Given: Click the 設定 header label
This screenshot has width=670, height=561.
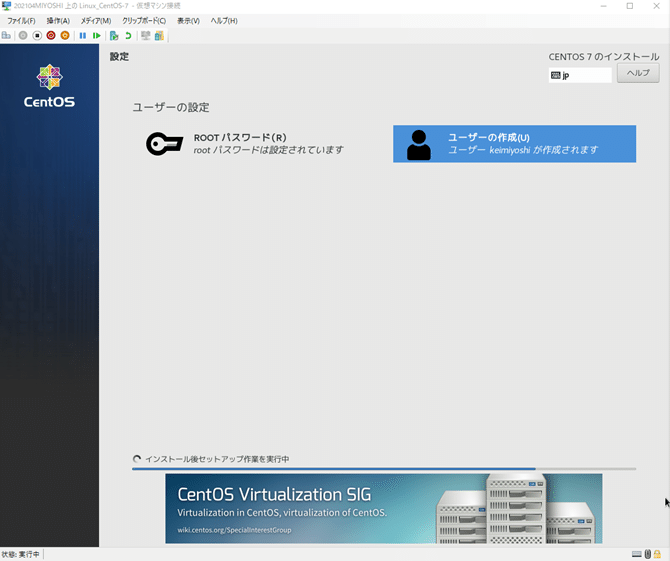Looking at the screenshot, I should pyautogui.click(x=119, y=56).
